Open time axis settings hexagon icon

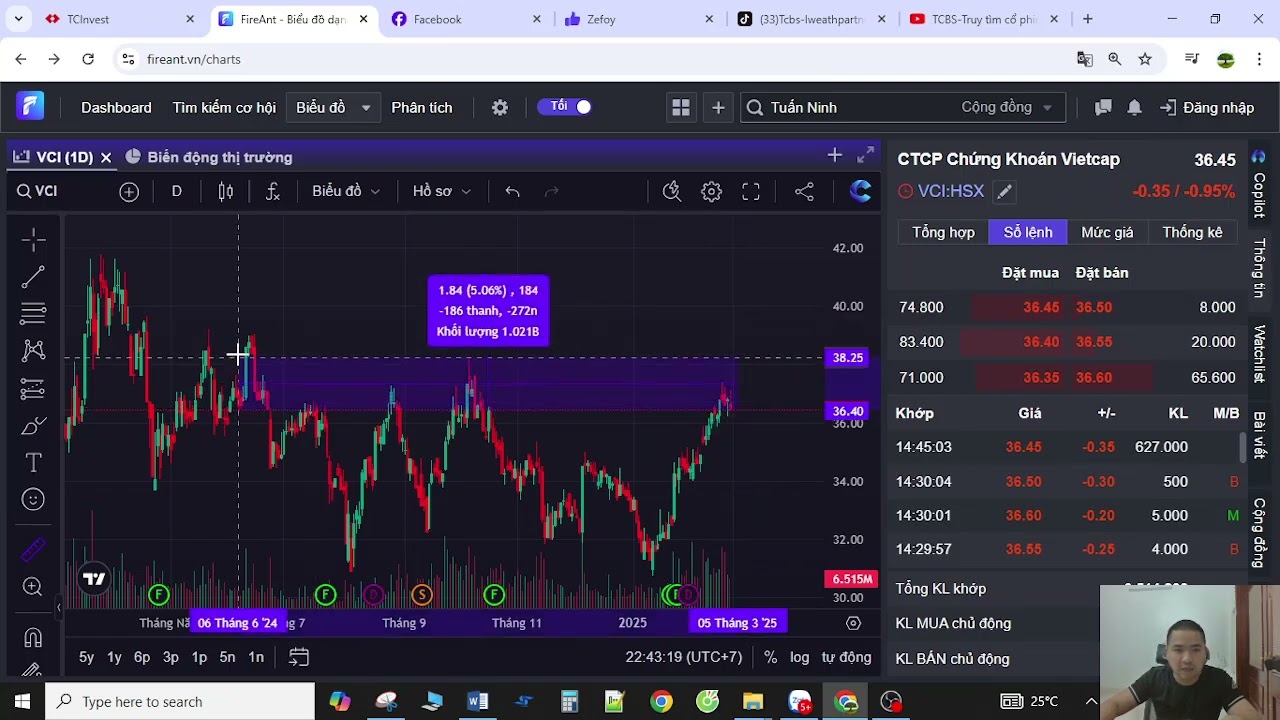coord(853,622)
